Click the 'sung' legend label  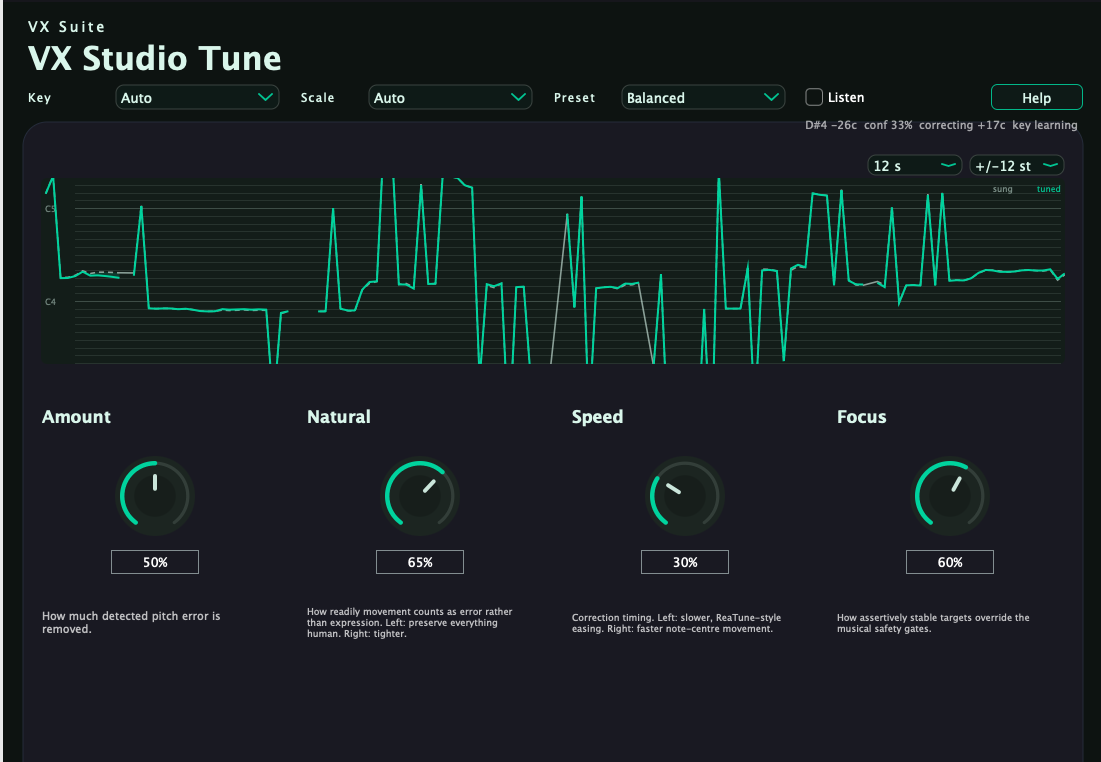[1002, 189]
